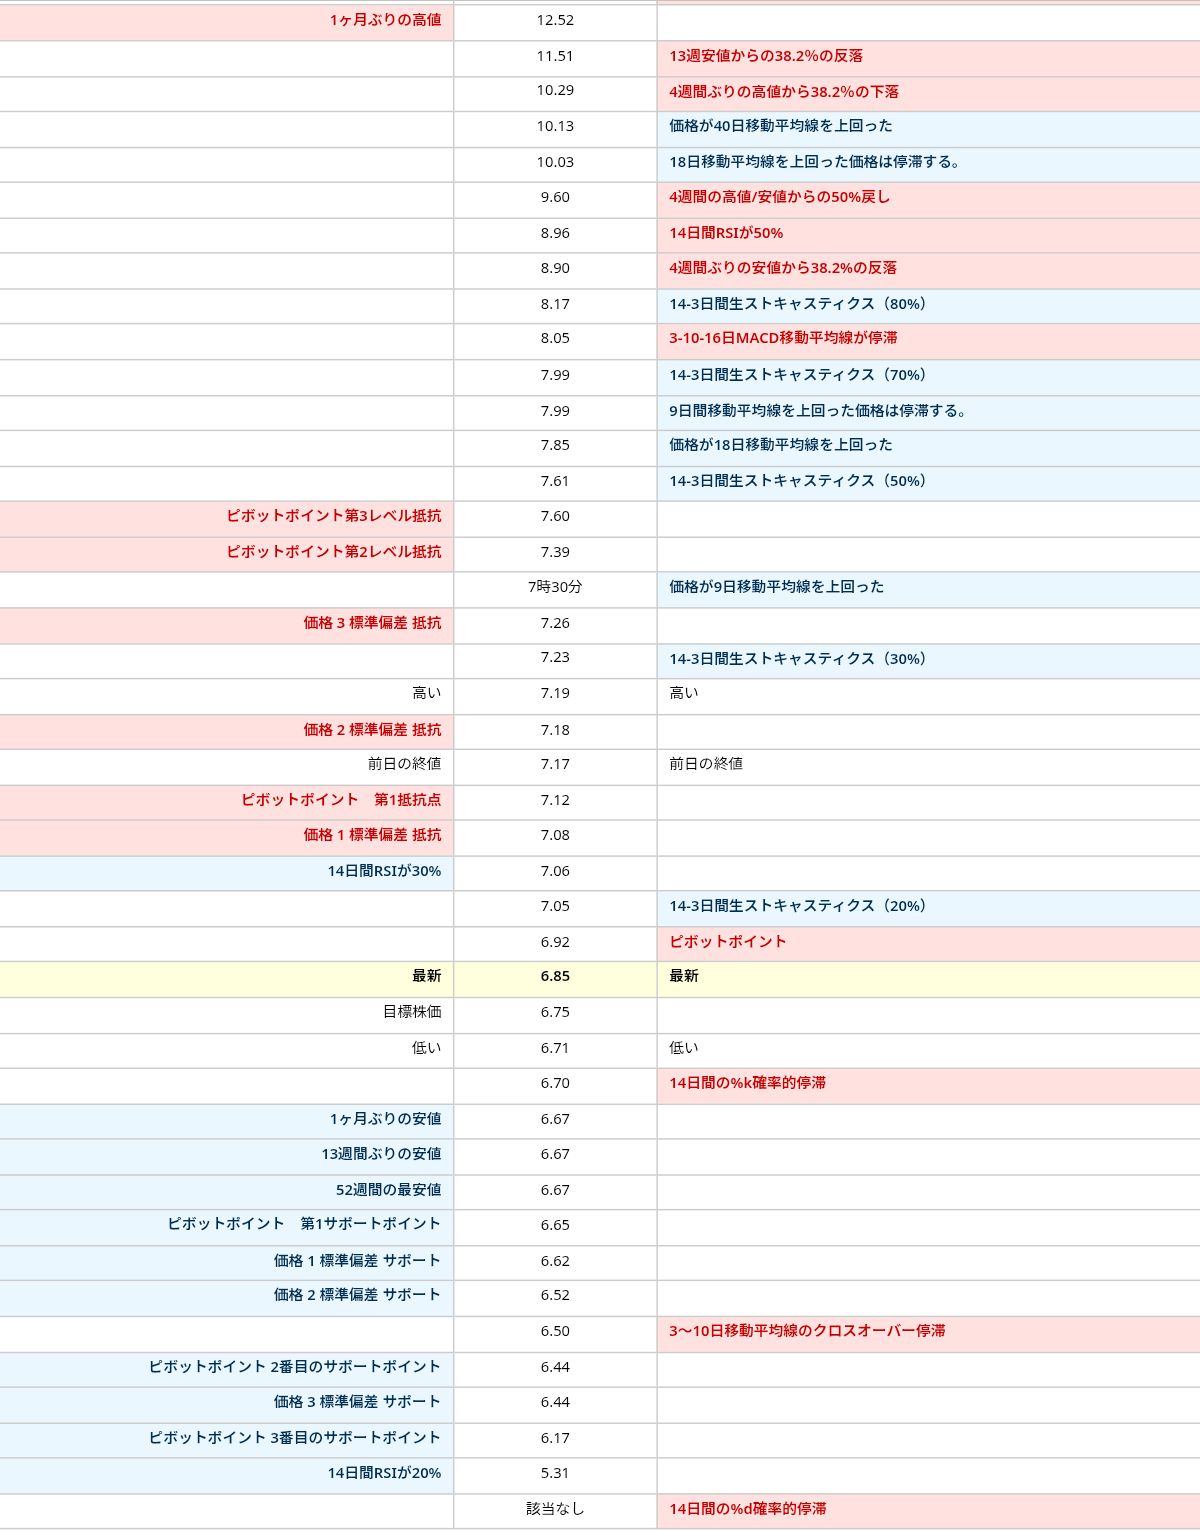Select the 11.51 price value
Screen dimensions: 1200x1532
click(555, 56)
